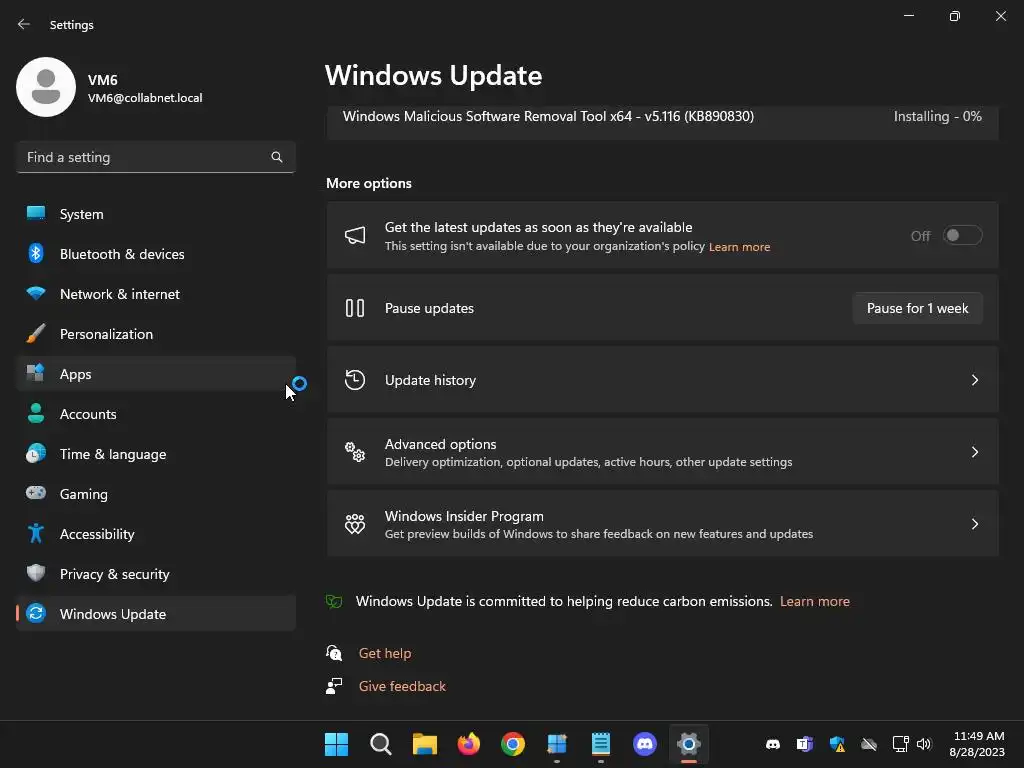The width and height of the screenshot is (1024, 768).
Task: Click the Windows Insider Program hearts icon
Action: click(x=355, y=524)
